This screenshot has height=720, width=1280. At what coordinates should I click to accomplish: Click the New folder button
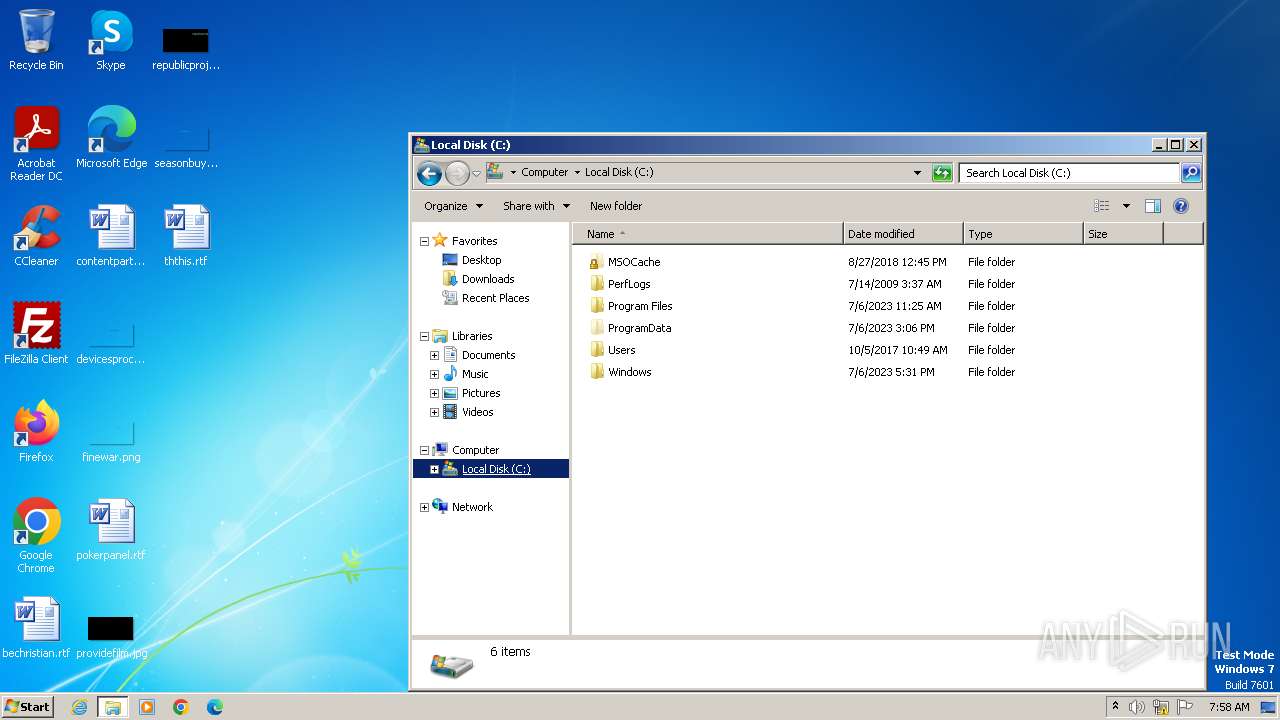tap(616, 206)
